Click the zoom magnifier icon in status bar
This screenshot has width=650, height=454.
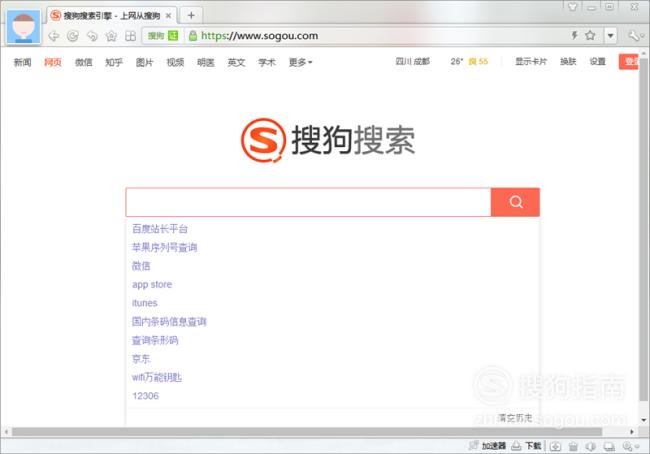[x=628, y=446]
